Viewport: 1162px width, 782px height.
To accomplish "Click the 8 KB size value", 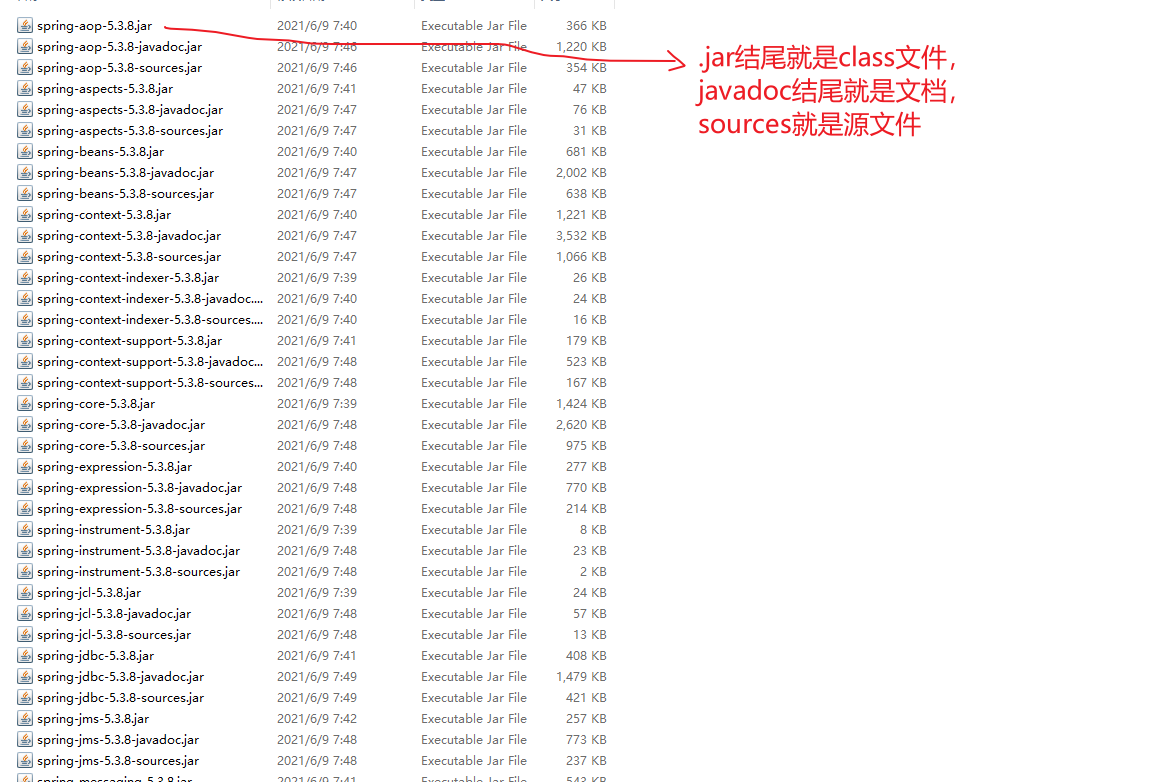I will click(594, 530).
